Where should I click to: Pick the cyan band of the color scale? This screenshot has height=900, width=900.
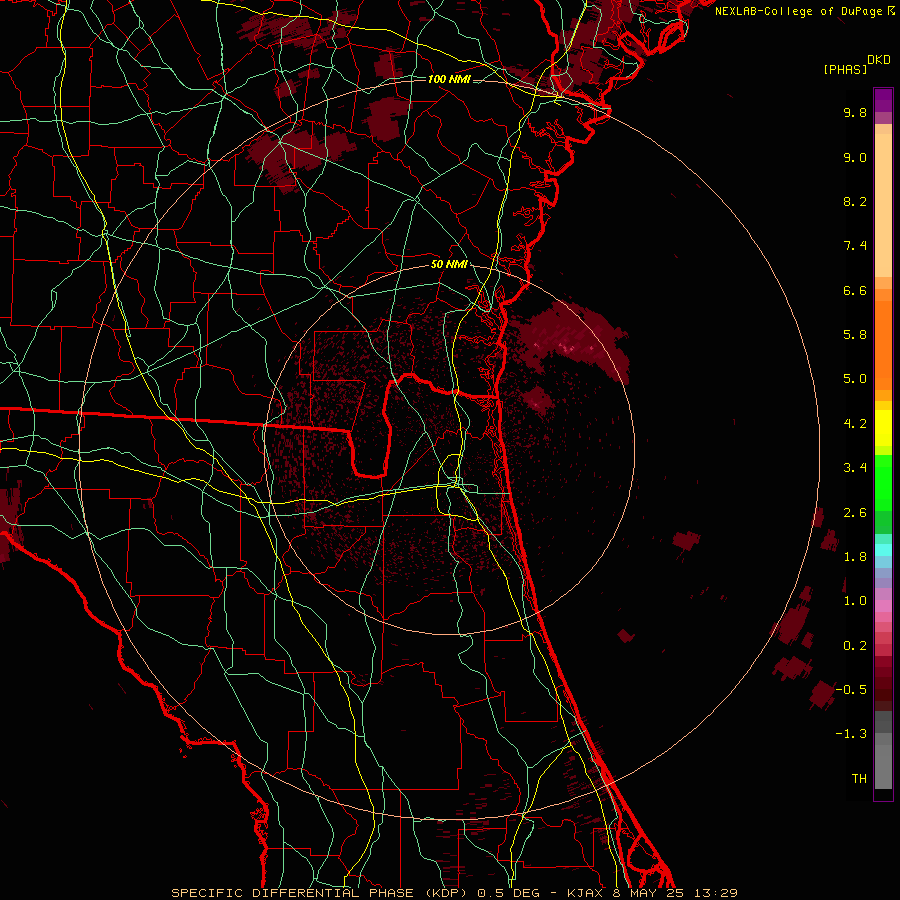883,550
